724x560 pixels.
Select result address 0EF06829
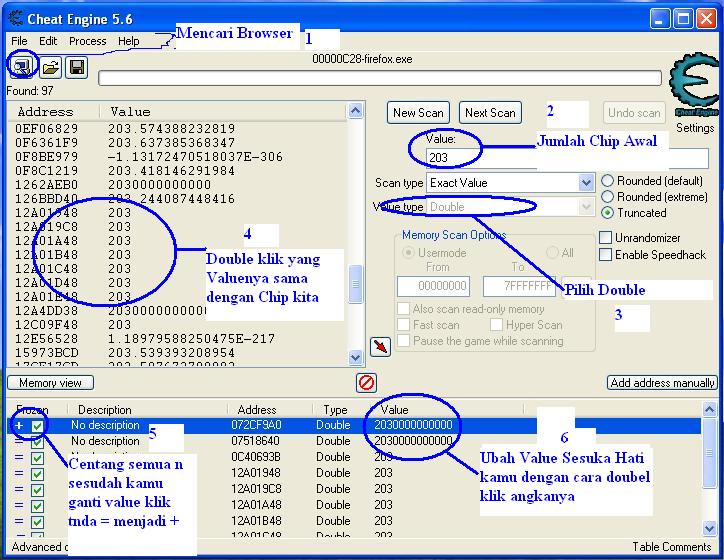(47, 128)
